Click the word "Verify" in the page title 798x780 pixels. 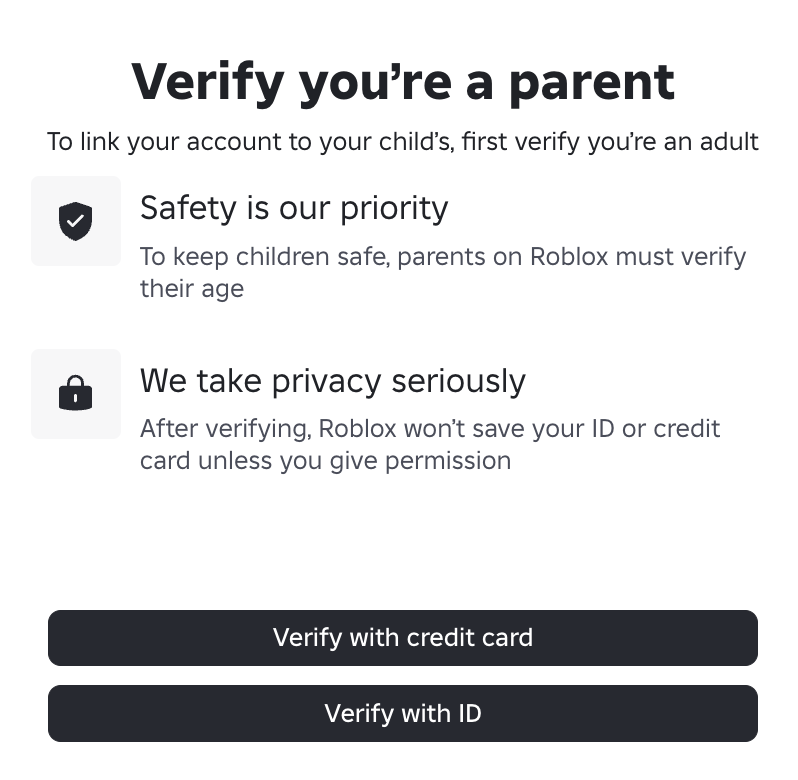pos(207,82)
